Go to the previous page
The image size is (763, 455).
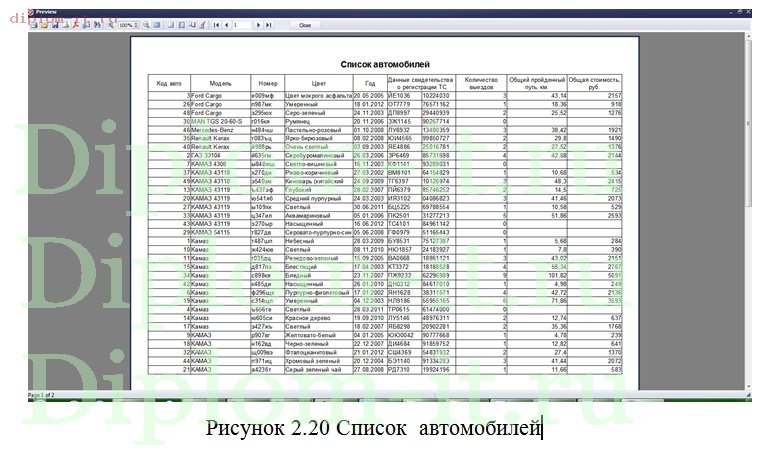click(226, 25)
